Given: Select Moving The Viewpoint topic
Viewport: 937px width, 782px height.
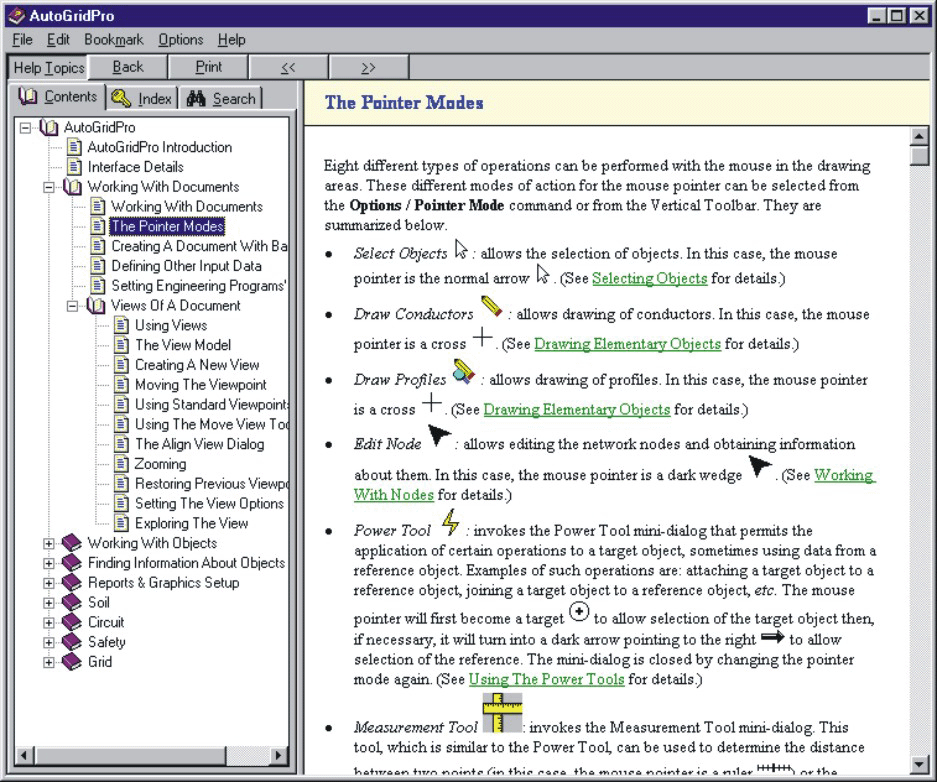Looking at the screenshot, I should tap(201, 385).
